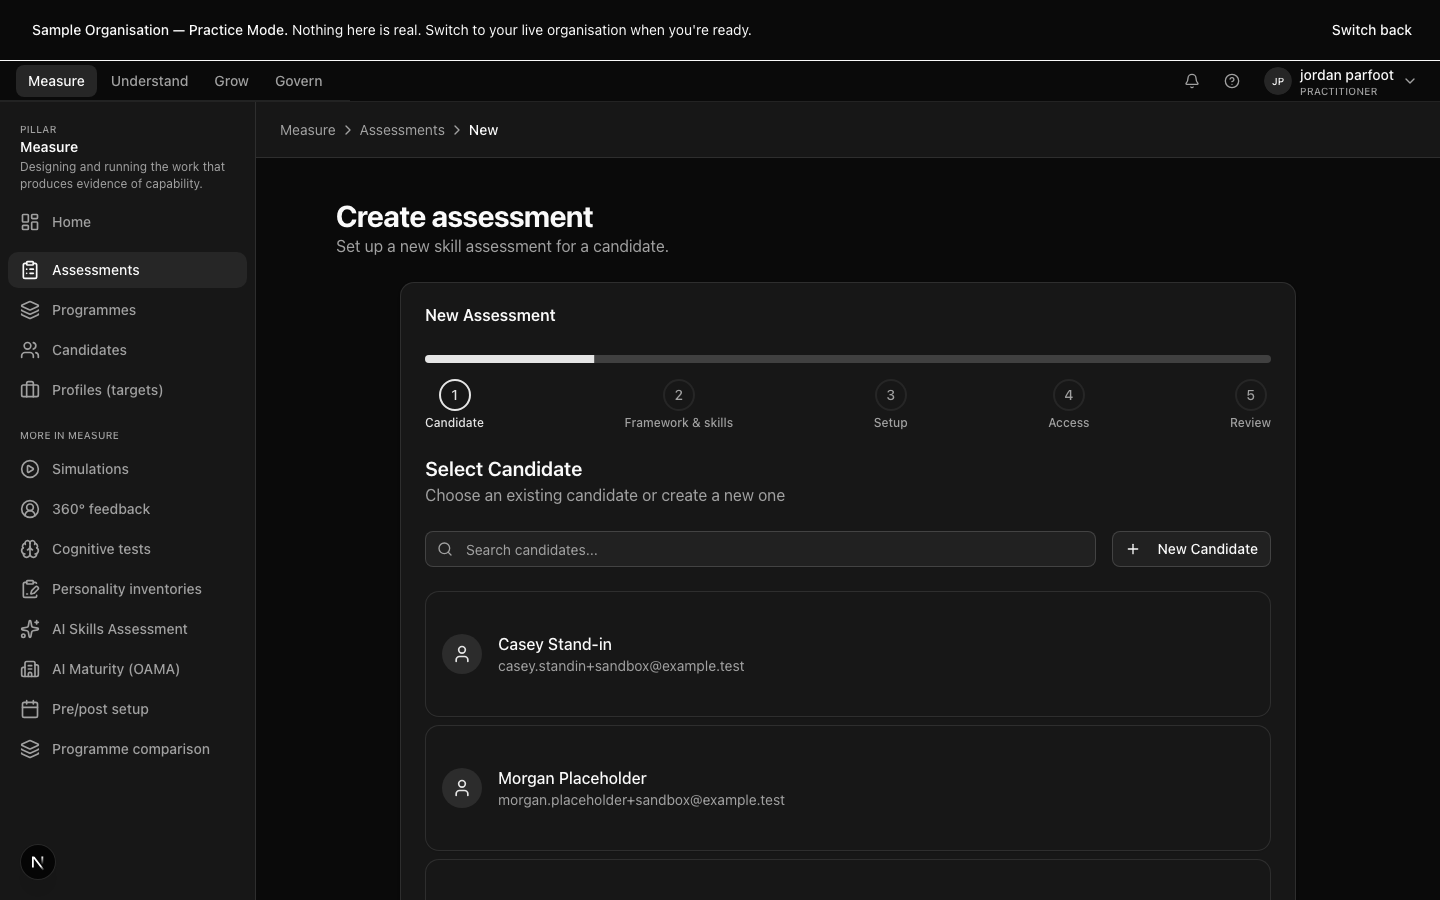Select the Casey Stand-in candidate card

848,654
